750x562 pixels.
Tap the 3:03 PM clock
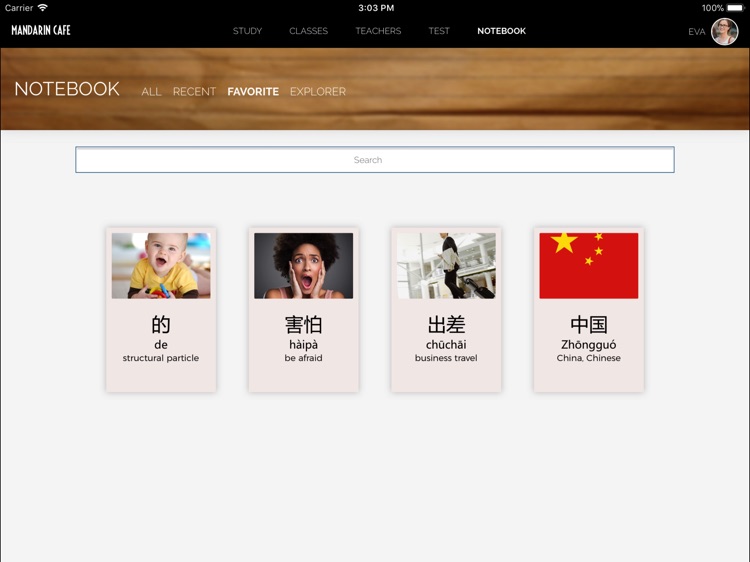376,8
